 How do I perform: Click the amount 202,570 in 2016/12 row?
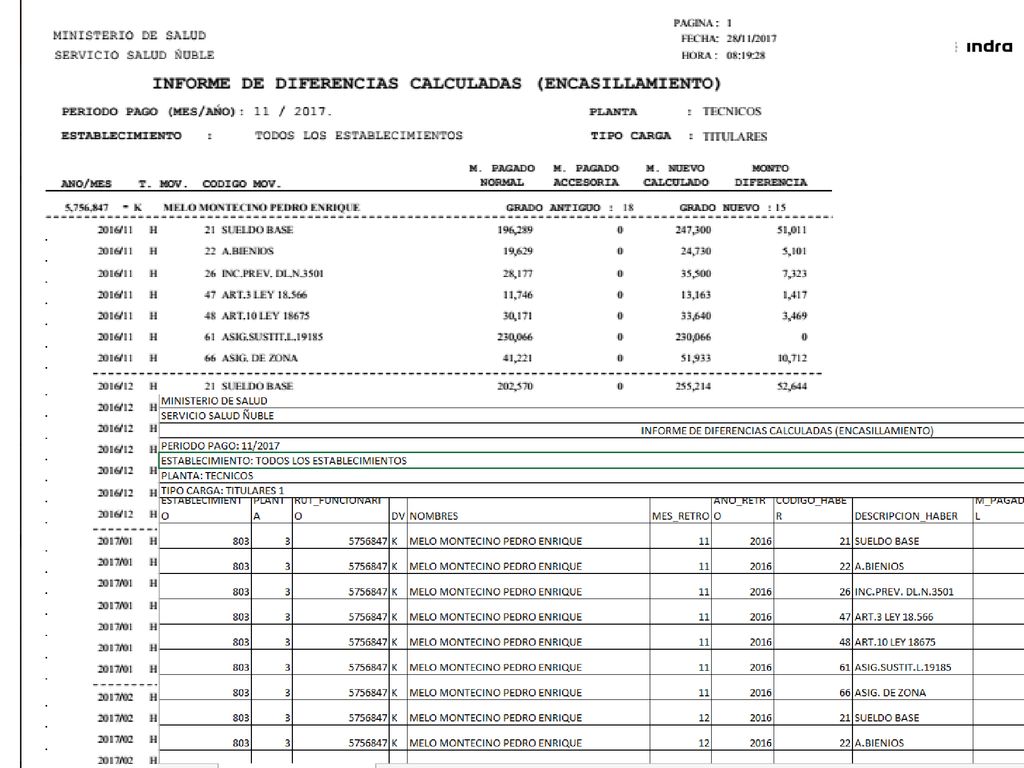[515, 386]
